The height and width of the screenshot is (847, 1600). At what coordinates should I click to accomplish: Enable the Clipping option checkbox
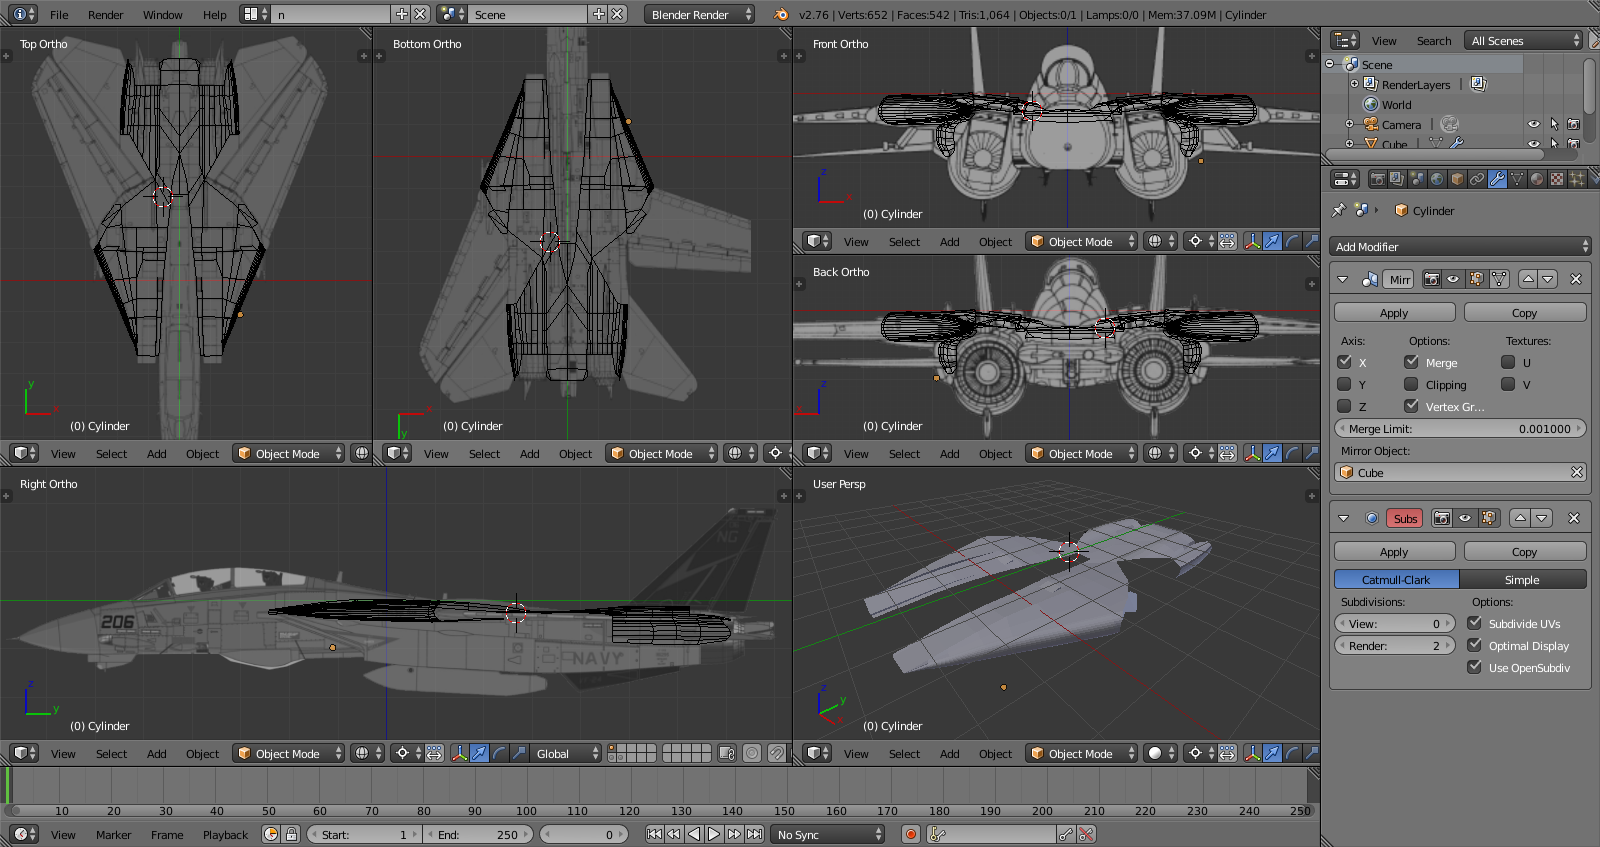point(1411,384)
